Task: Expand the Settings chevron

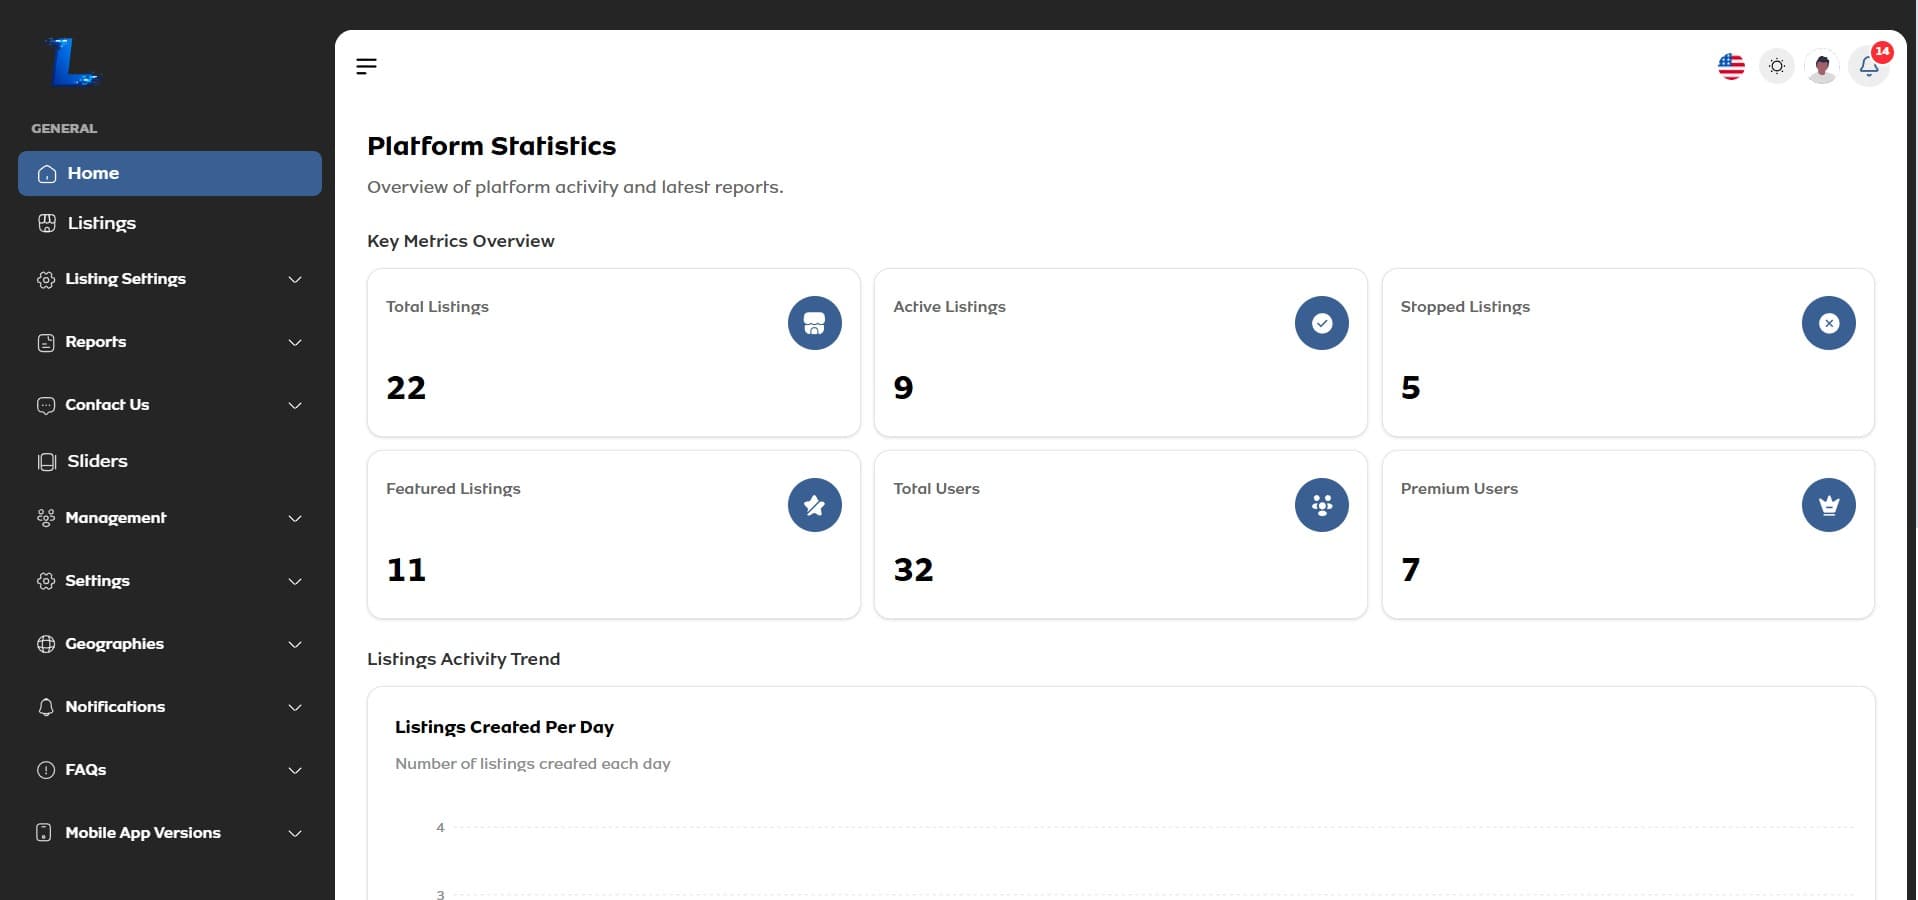Action: 295,582
